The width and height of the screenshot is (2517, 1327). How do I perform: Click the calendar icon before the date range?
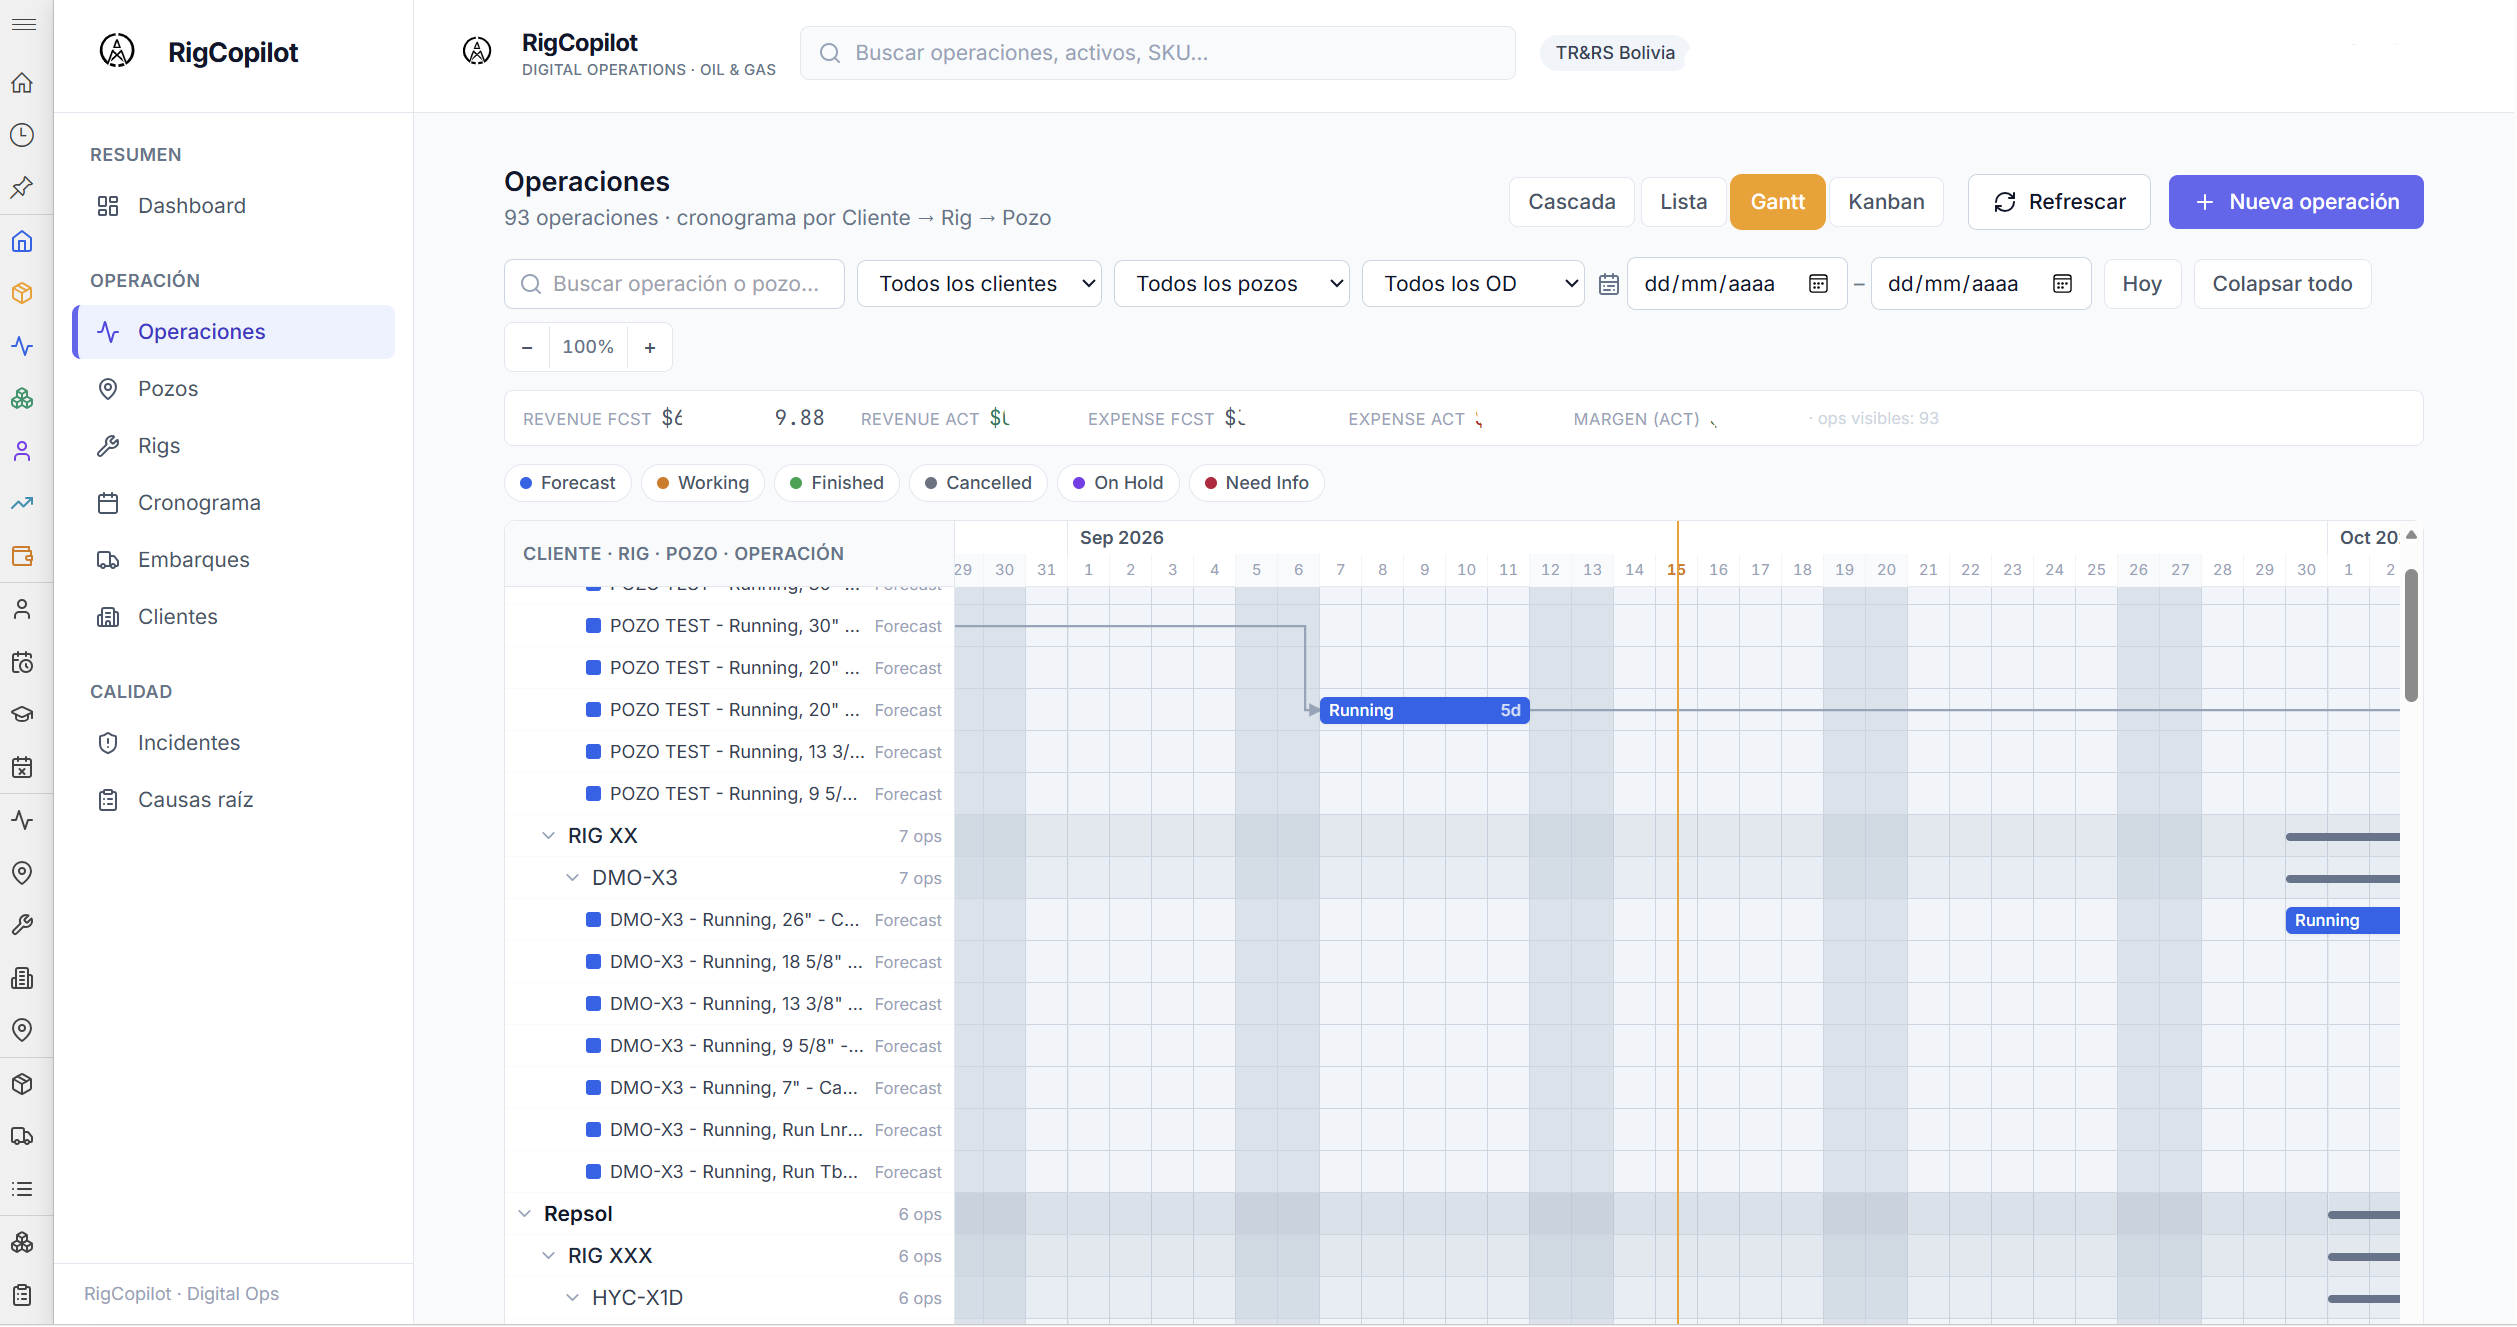click(x=1608, y=284)
